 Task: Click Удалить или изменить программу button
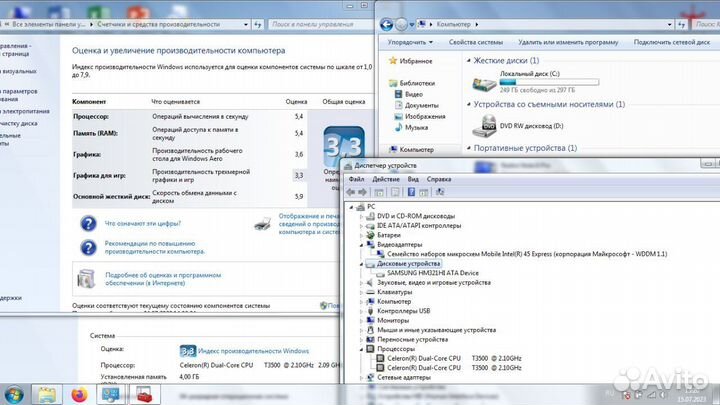(x=568, y=42)
